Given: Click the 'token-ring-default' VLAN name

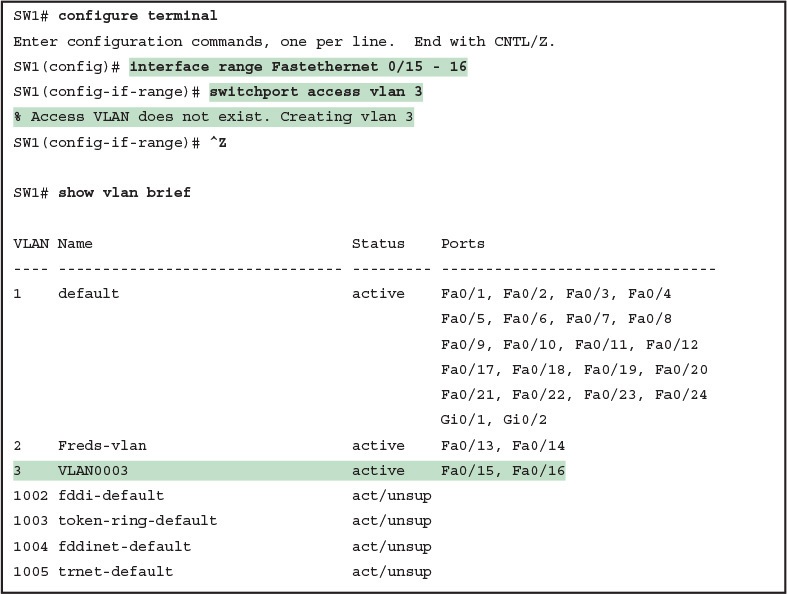Looking at the screenshot, I should (137, 521).
